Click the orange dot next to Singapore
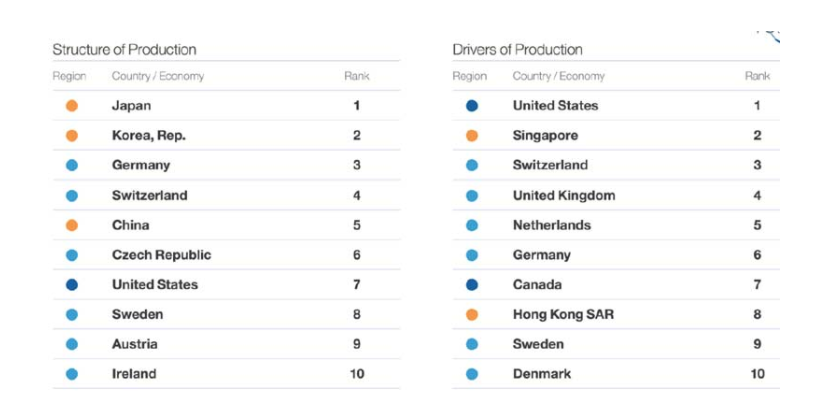The image size is (839, 413). 472,136
